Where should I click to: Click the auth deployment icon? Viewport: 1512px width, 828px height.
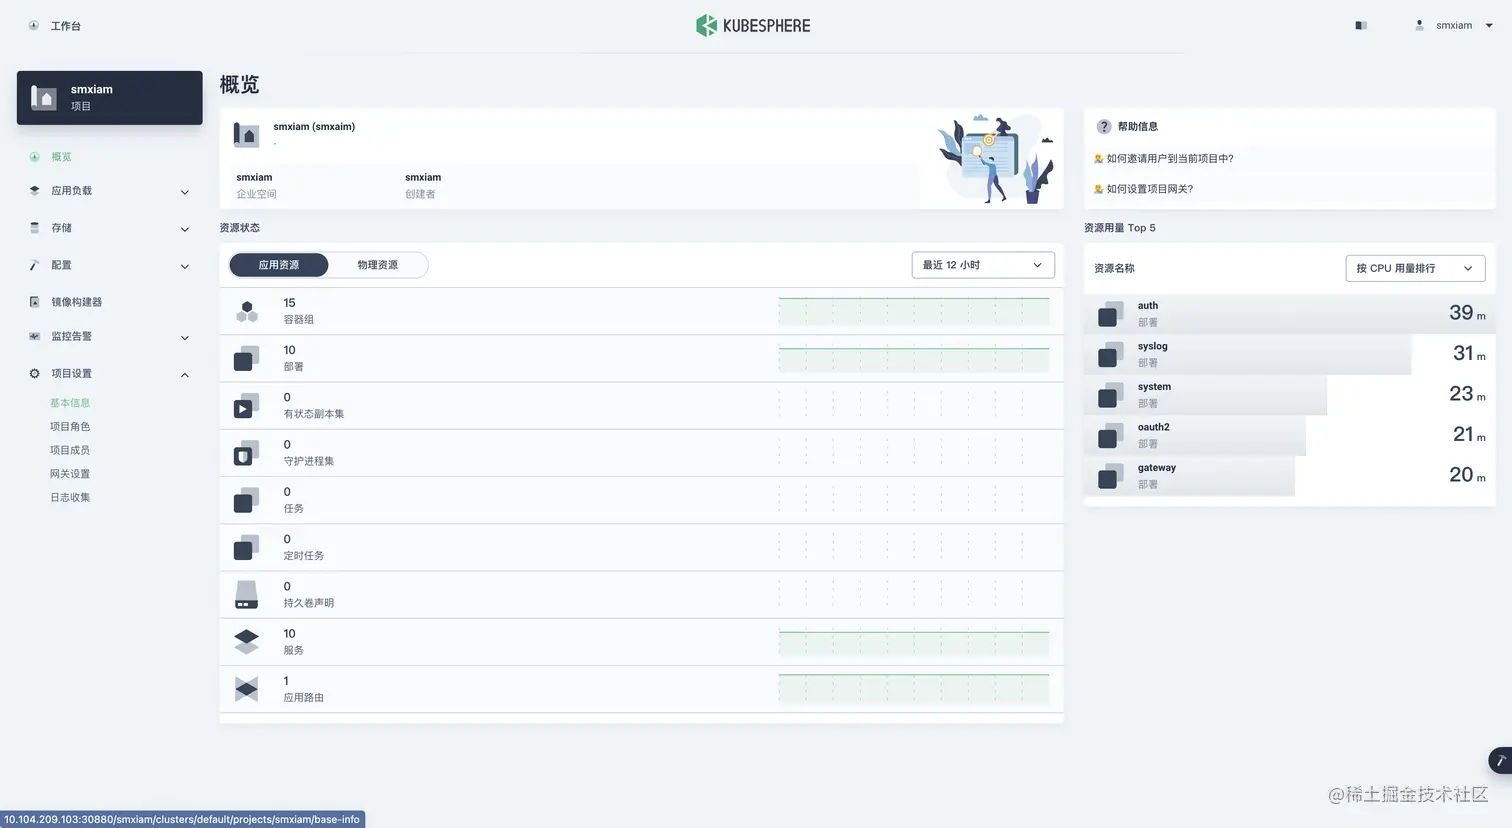1110,314
